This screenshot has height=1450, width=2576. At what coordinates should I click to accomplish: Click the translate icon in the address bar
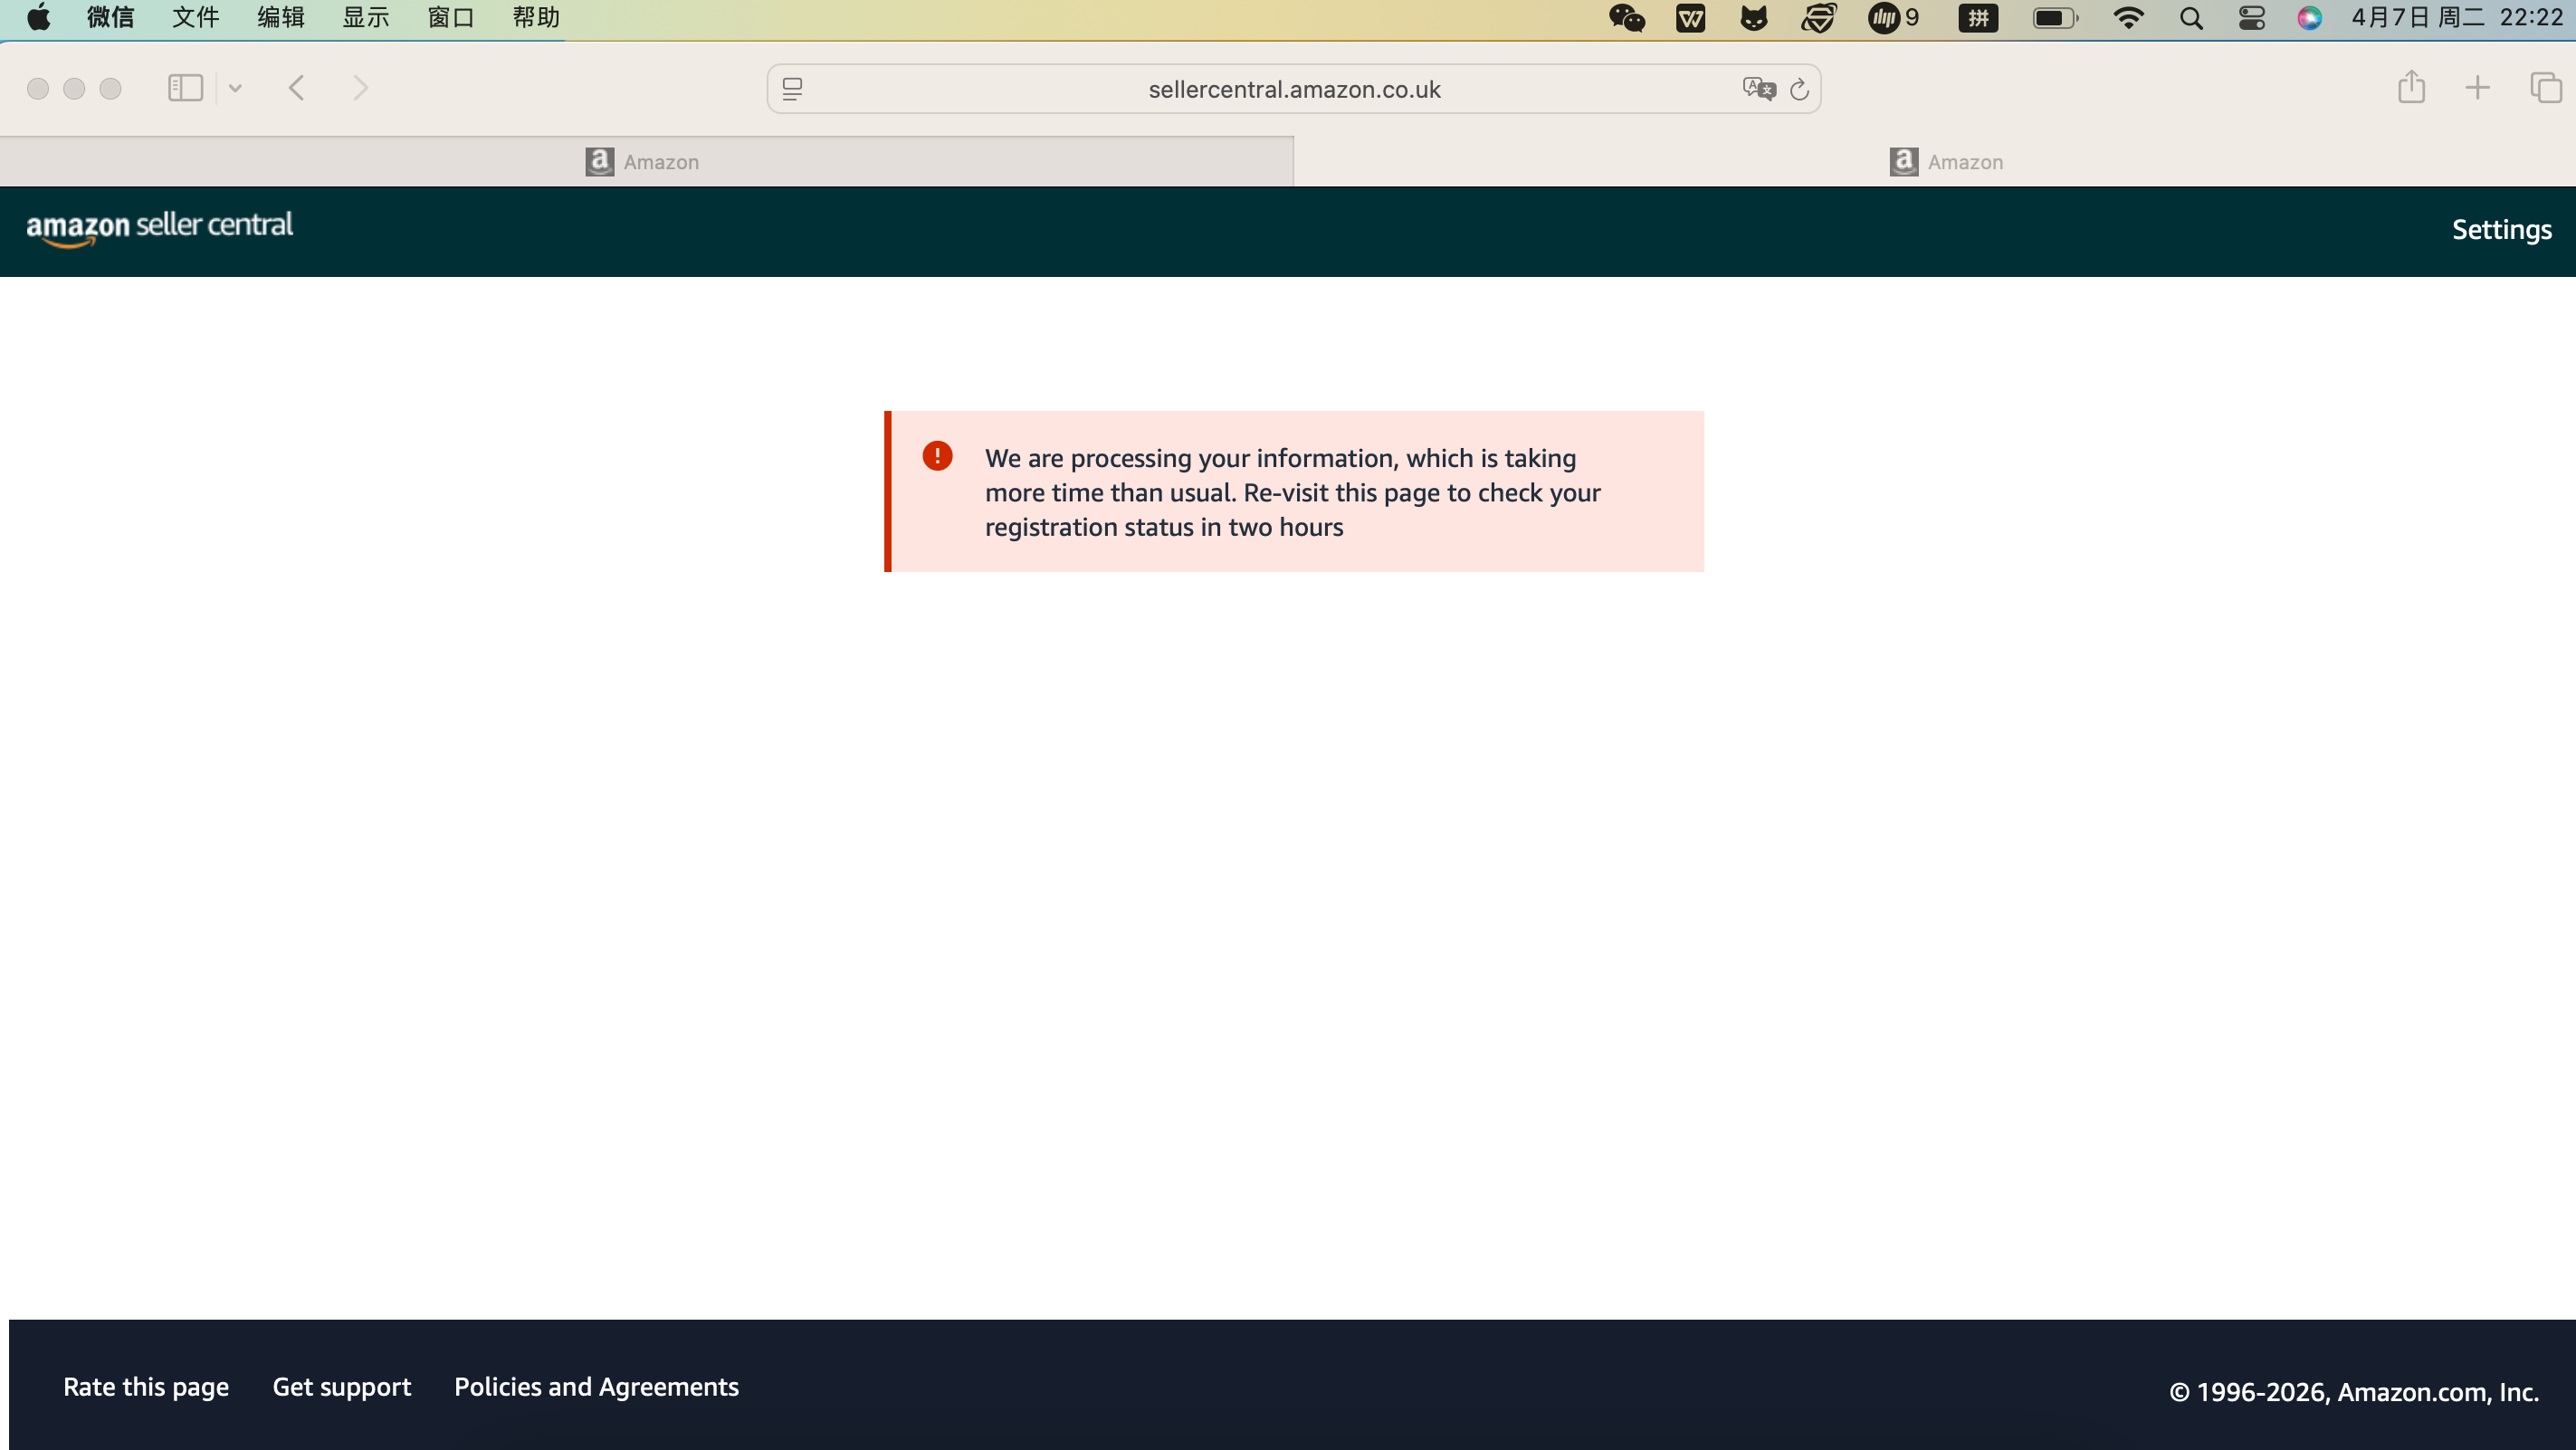click(x=1758, y=89)
